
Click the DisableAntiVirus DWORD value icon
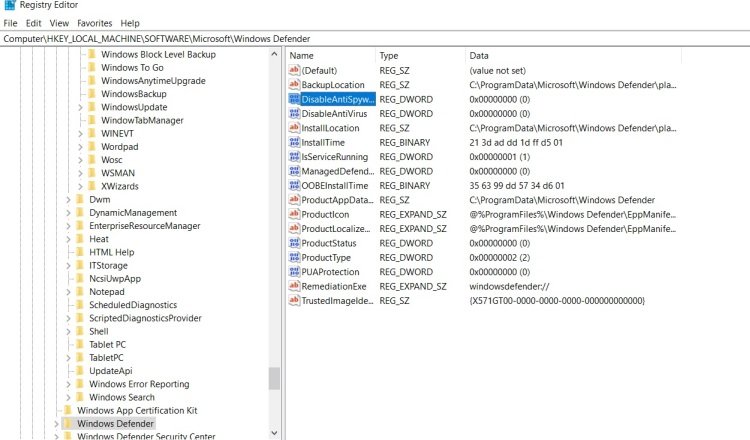tap(294, 113)
